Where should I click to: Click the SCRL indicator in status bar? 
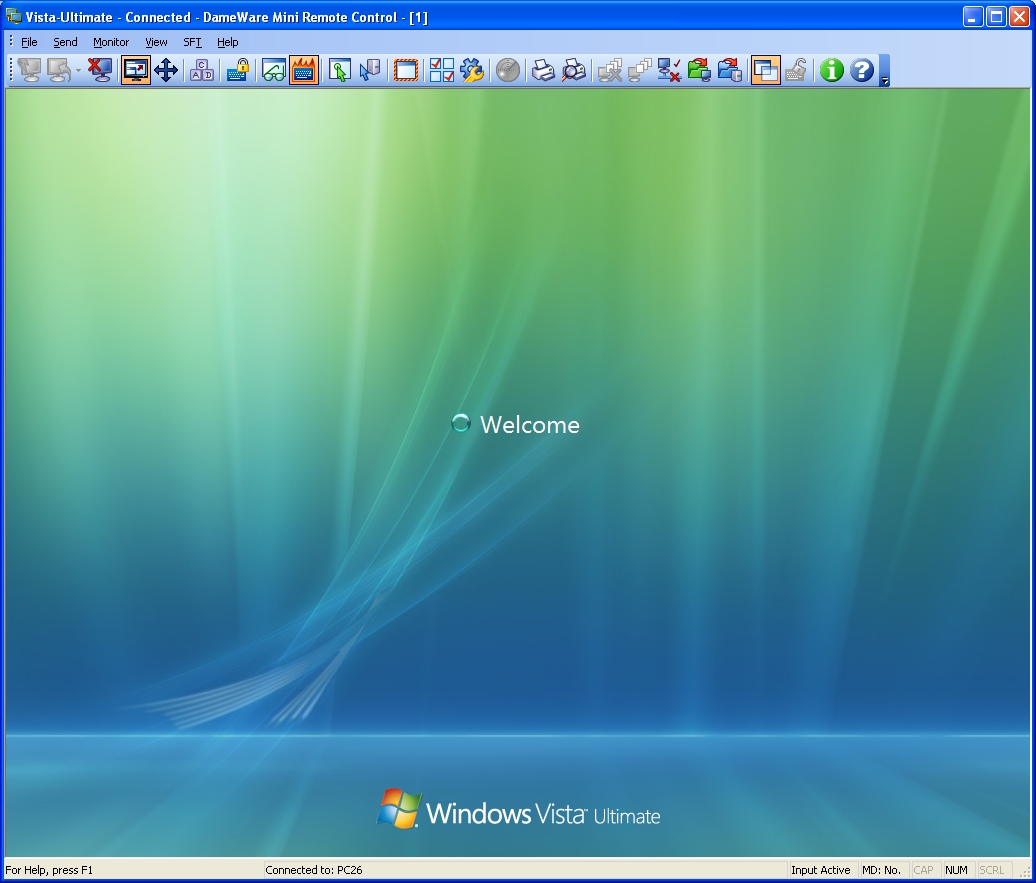click(x=991, y=870)
